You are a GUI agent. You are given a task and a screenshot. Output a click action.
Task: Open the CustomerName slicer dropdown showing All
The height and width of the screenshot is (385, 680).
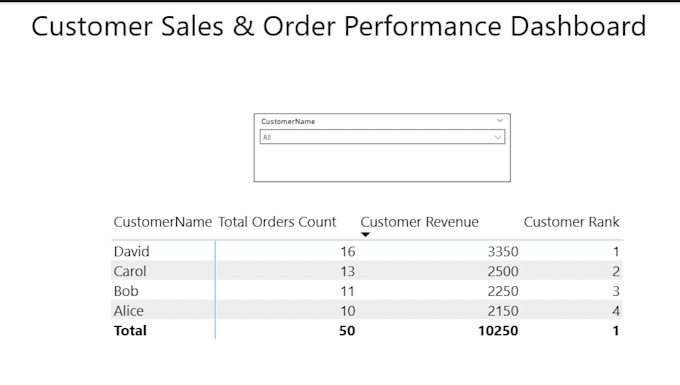(x=382, y=137)
